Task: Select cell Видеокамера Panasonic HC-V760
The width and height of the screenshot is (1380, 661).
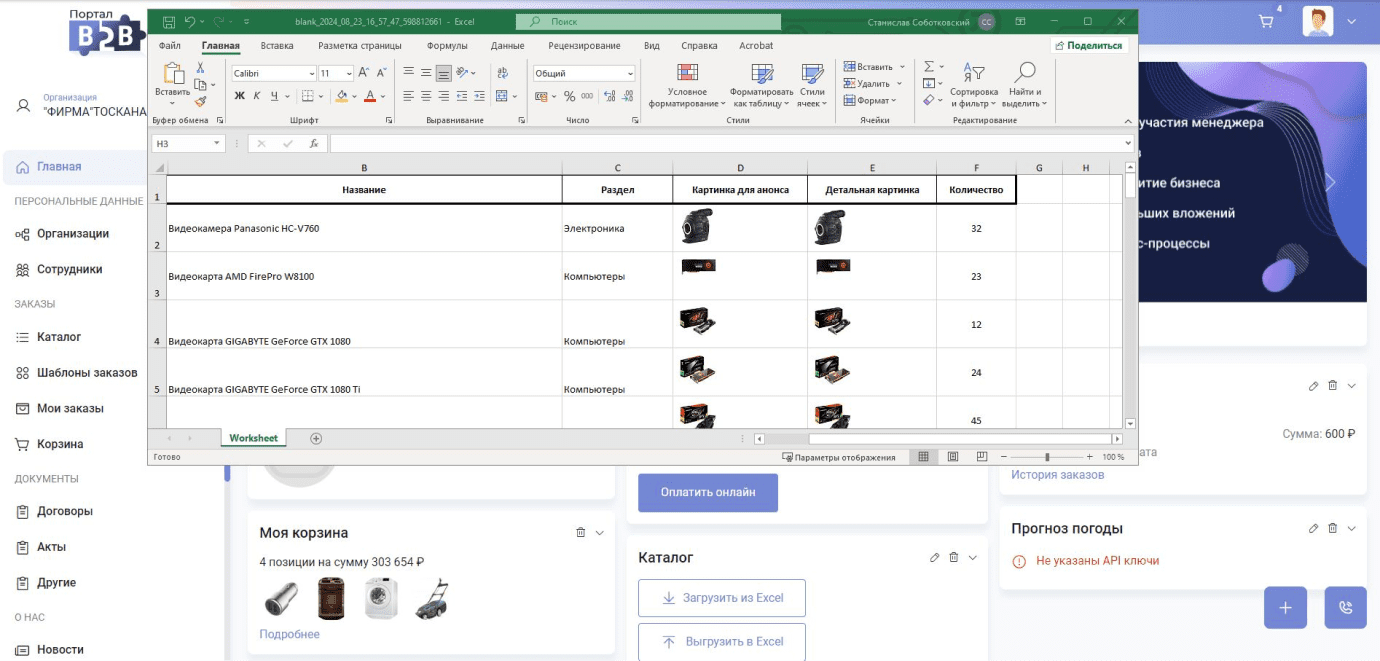Action: click(364, 228)
